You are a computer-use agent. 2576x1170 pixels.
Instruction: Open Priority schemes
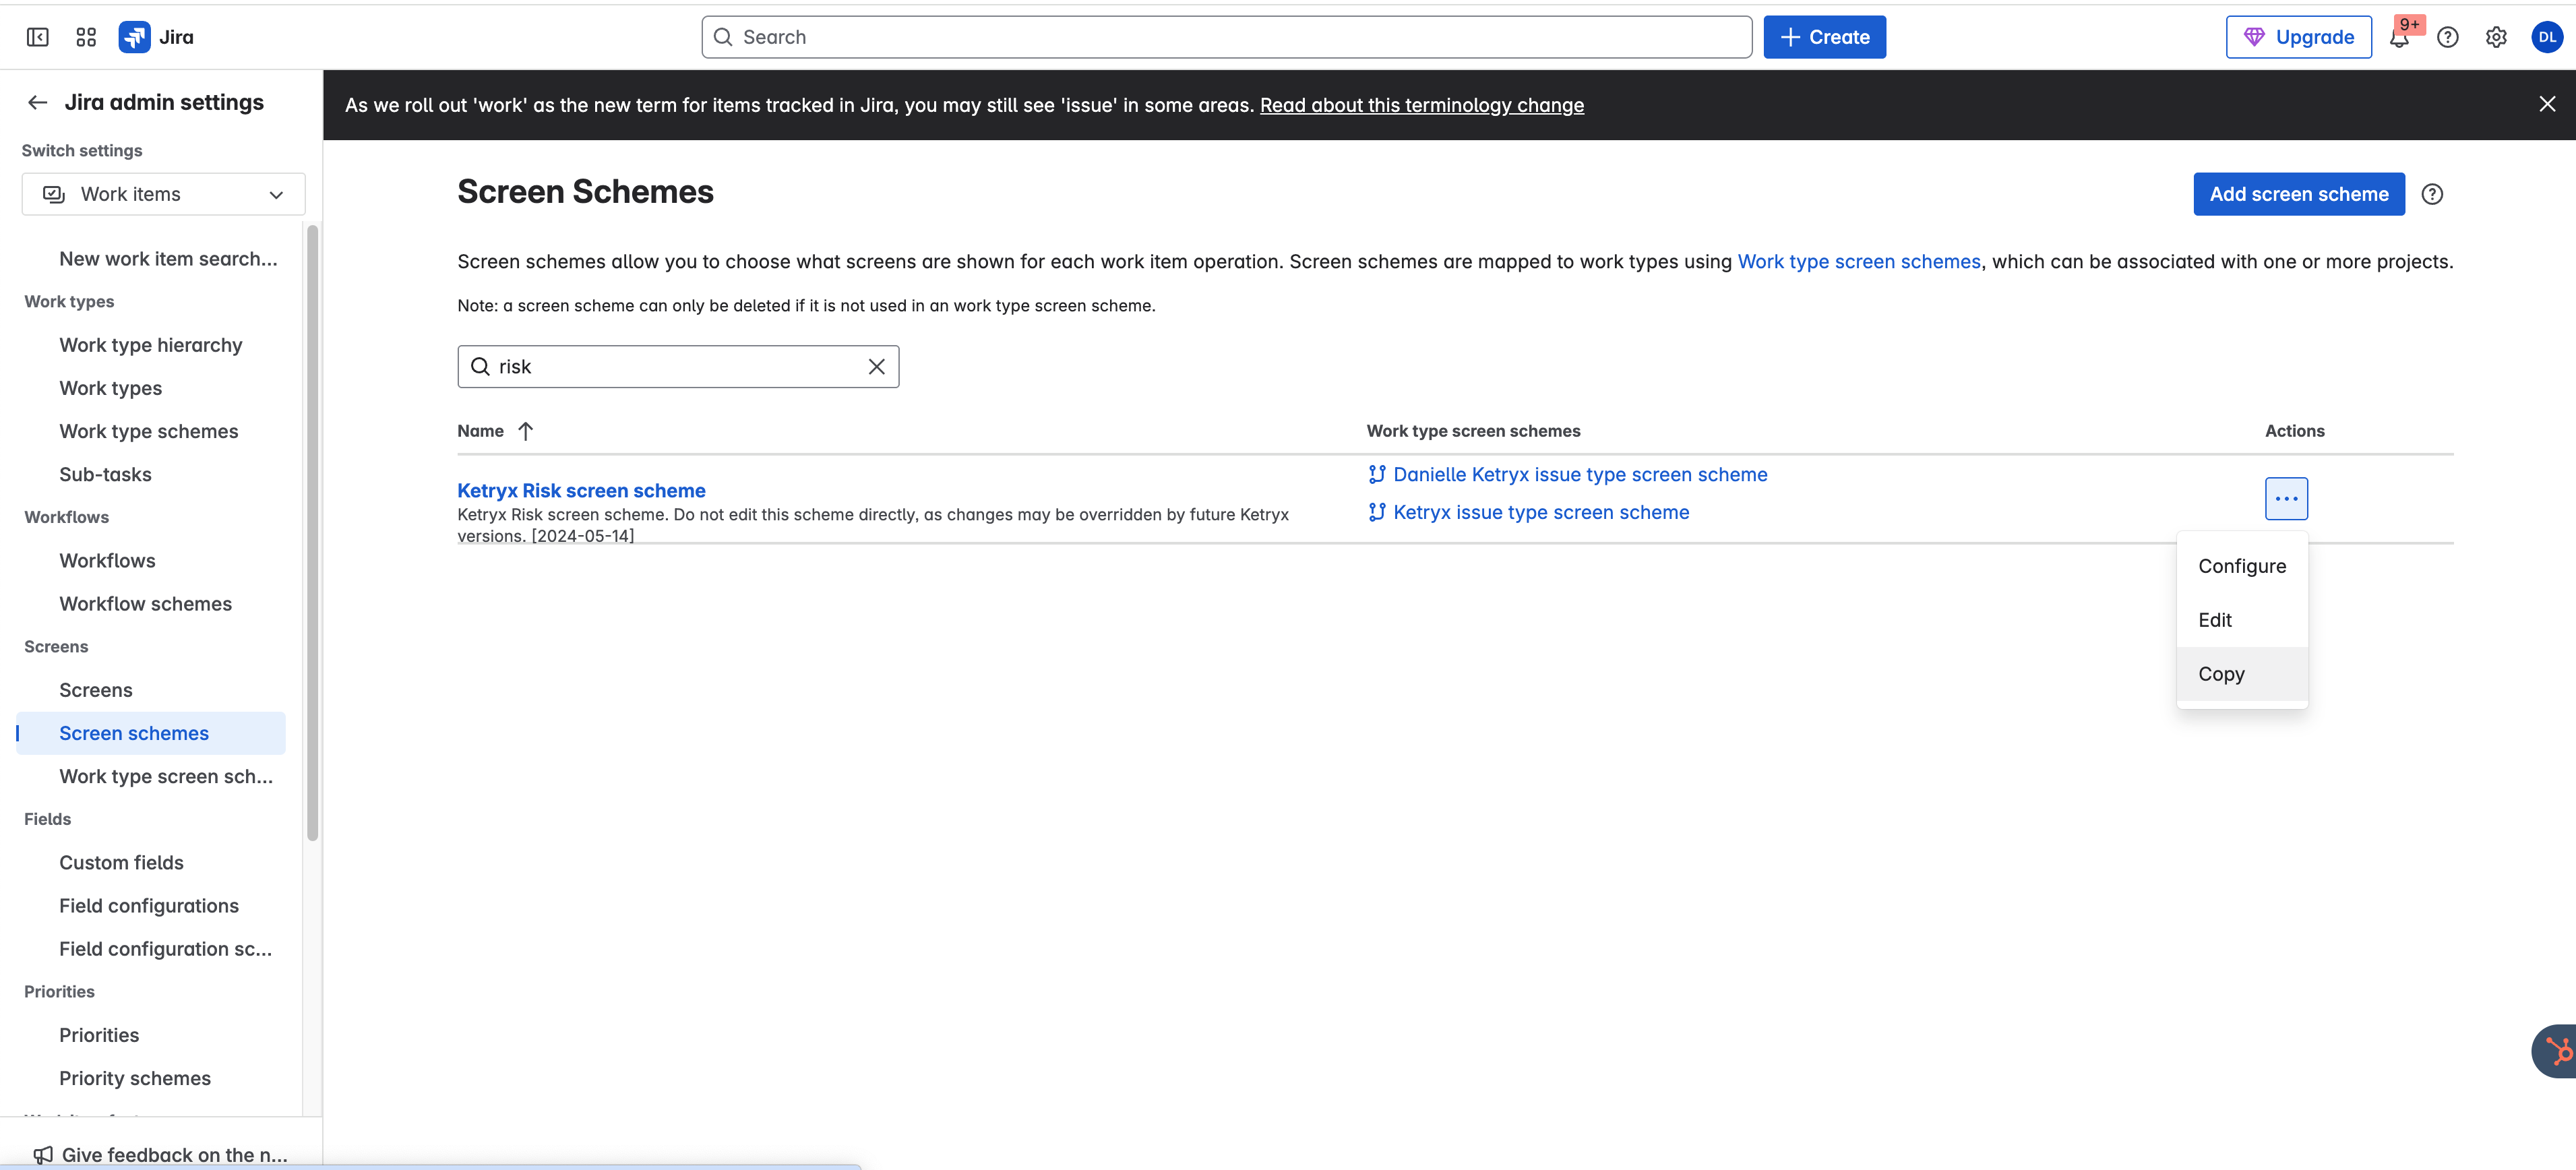coord(134,1079)
